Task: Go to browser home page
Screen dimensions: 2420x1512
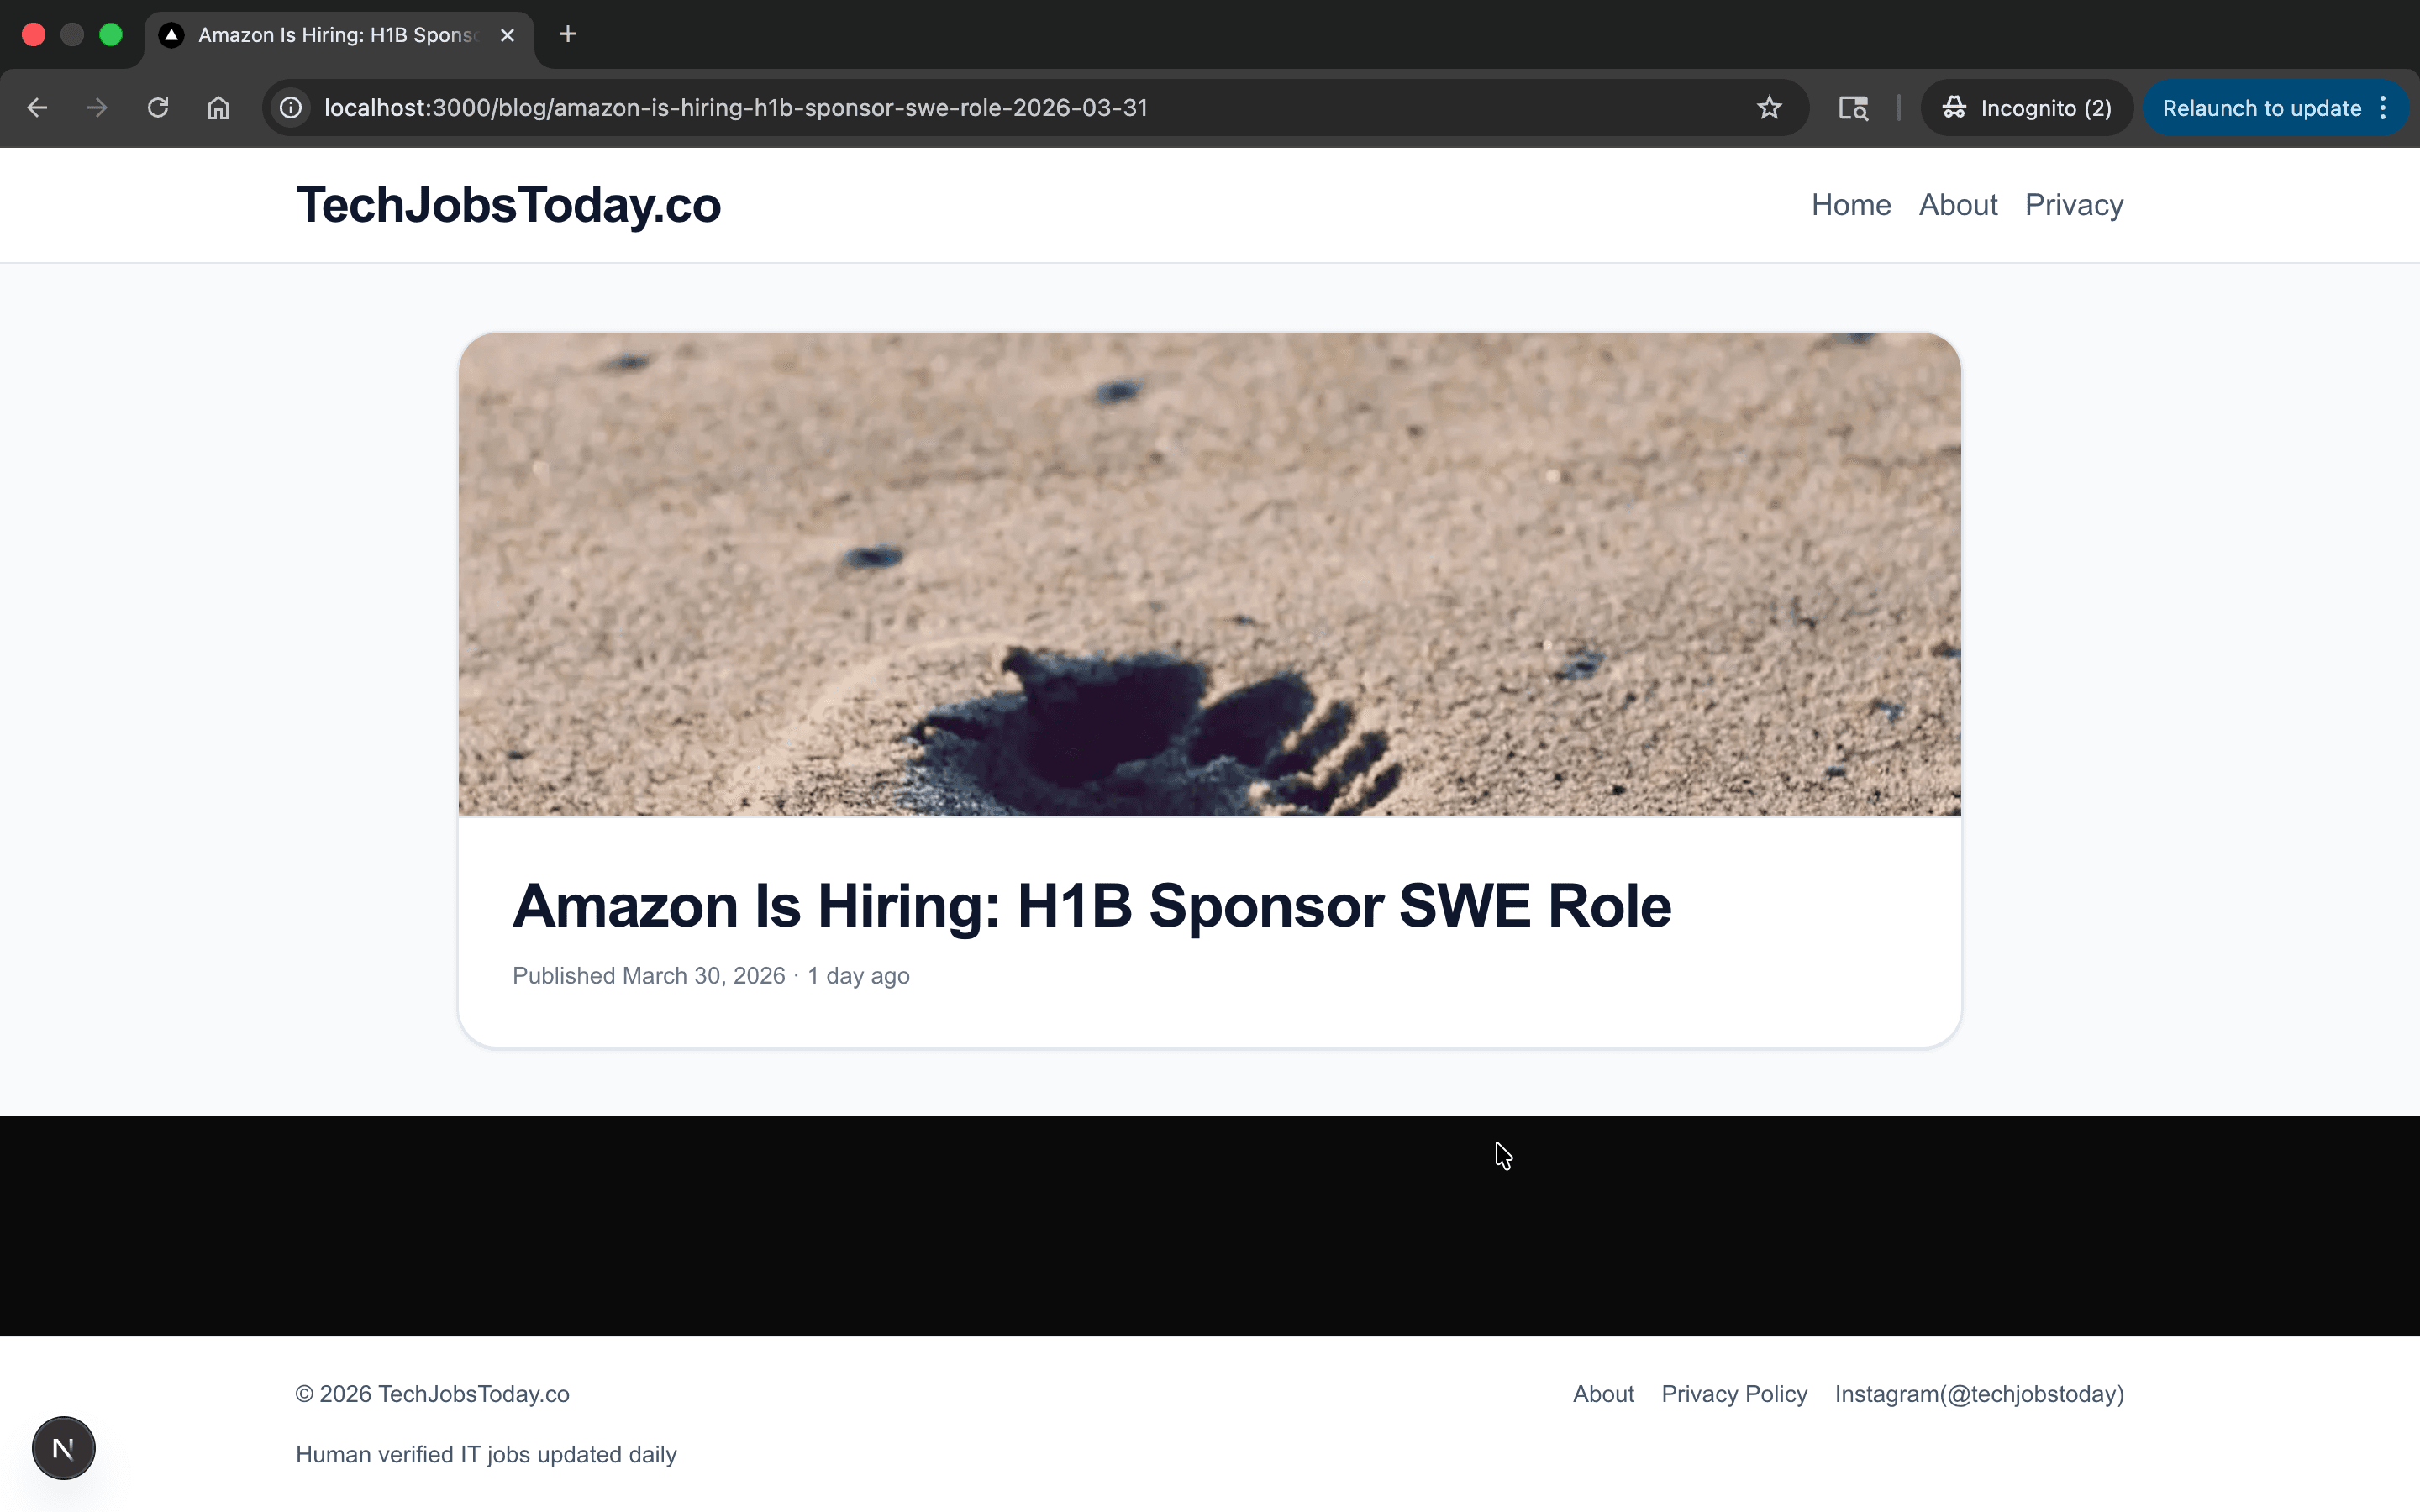Action: coord(218,108)
